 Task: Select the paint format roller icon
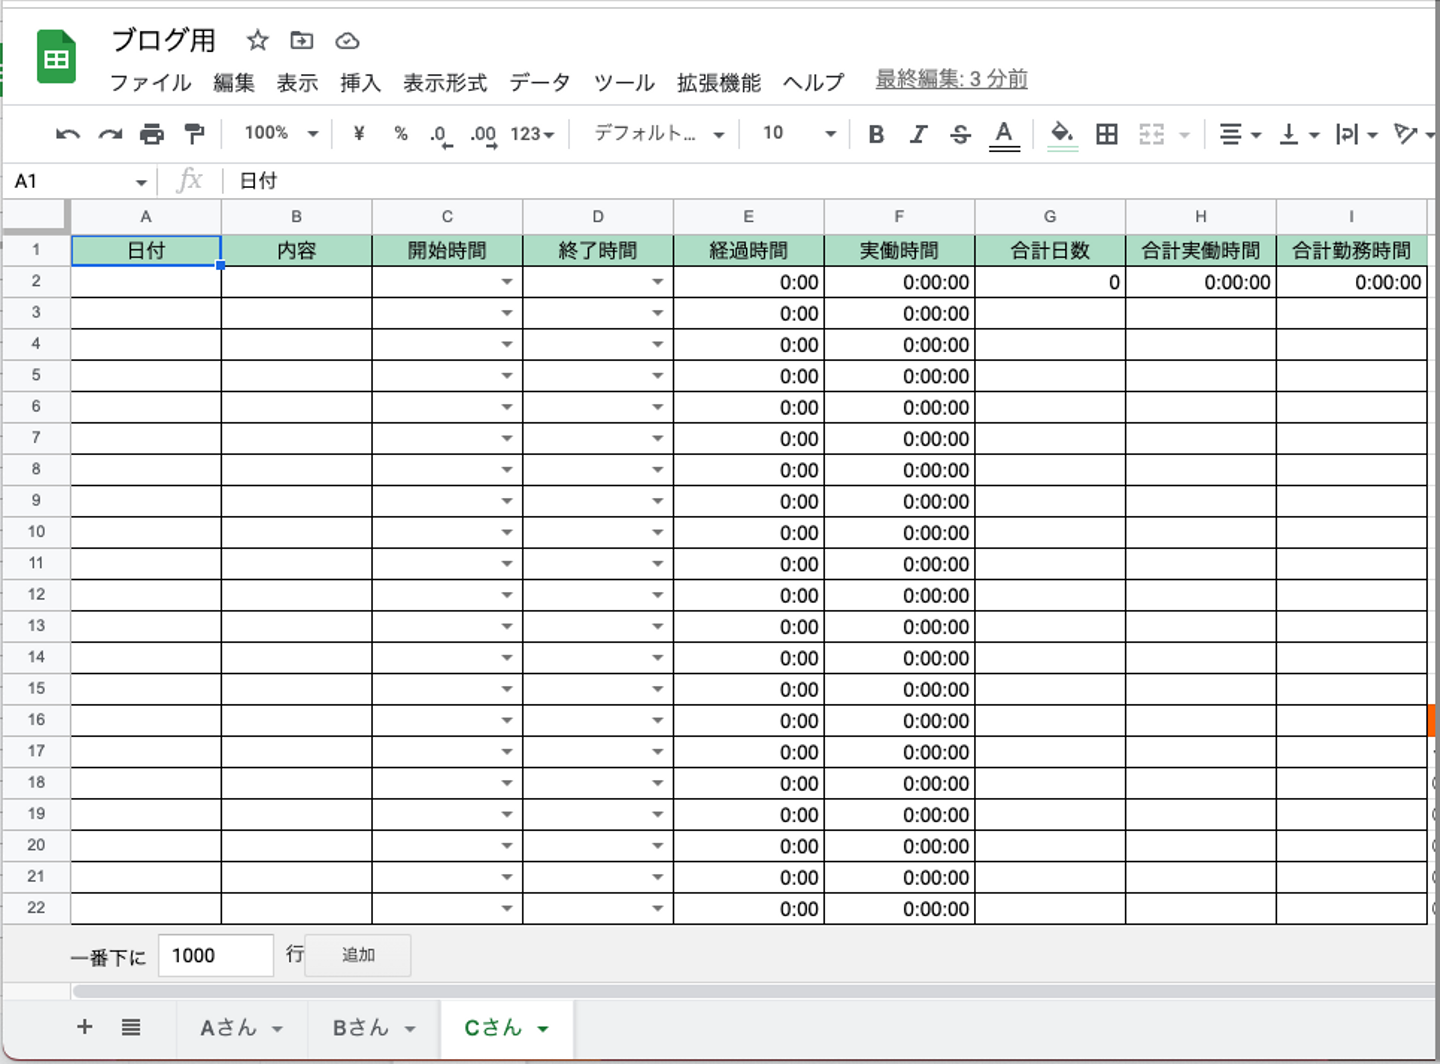click(x=194, y=134)
